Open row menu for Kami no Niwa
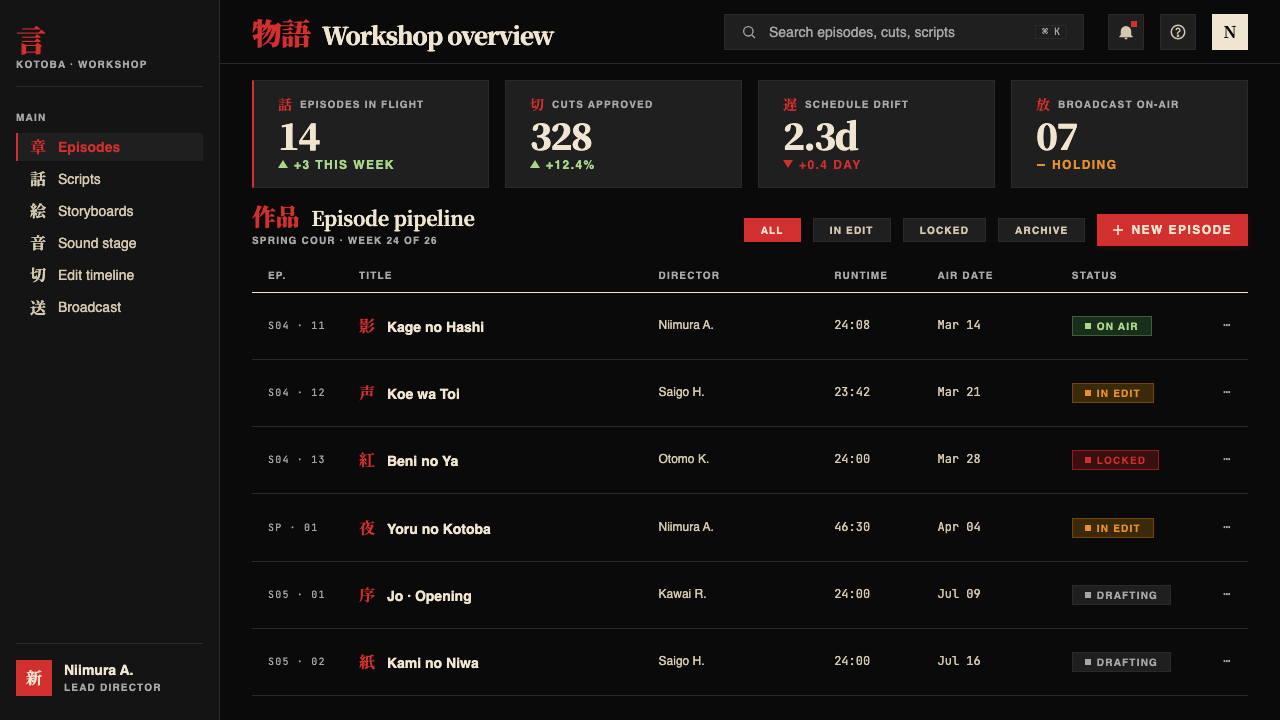This screenshot has width=1280, height=720. [1226, 661]
